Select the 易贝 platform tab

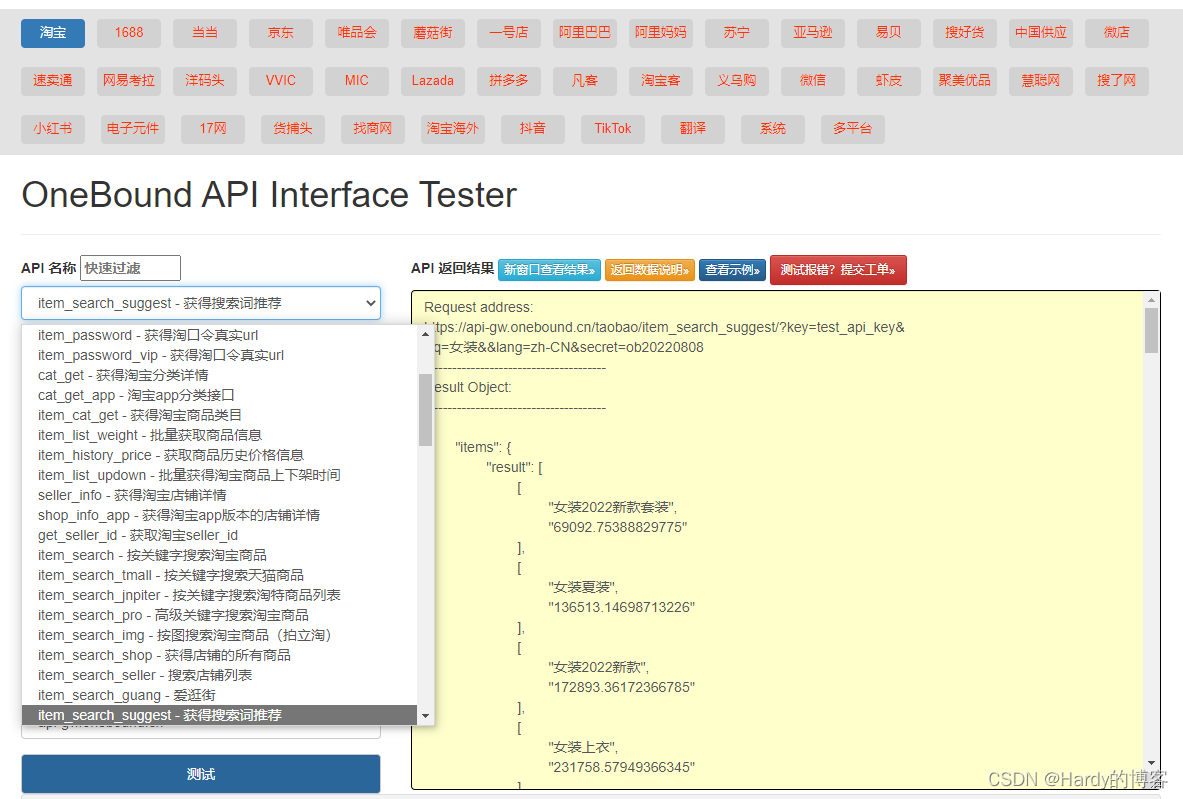(x=889, y=33)
